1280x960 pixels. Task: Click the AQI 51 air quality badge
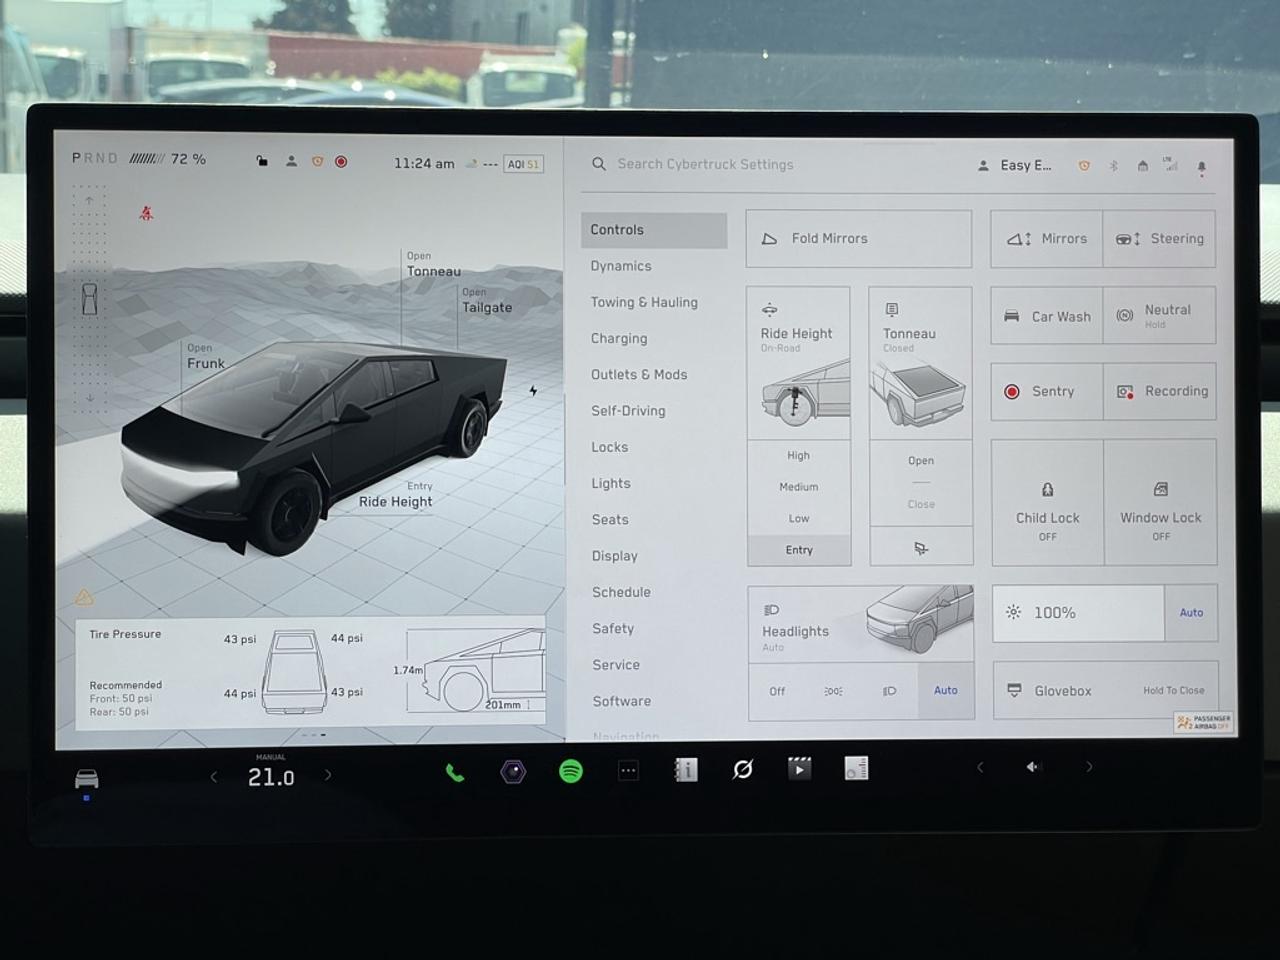(x=523, y=164)
